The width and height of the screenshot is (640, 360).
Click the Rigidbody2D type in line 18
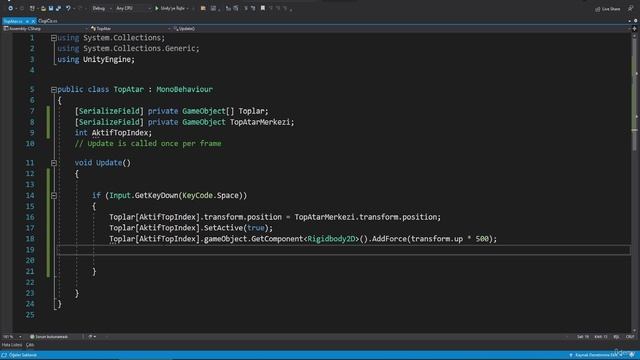(x=331, y=239)
